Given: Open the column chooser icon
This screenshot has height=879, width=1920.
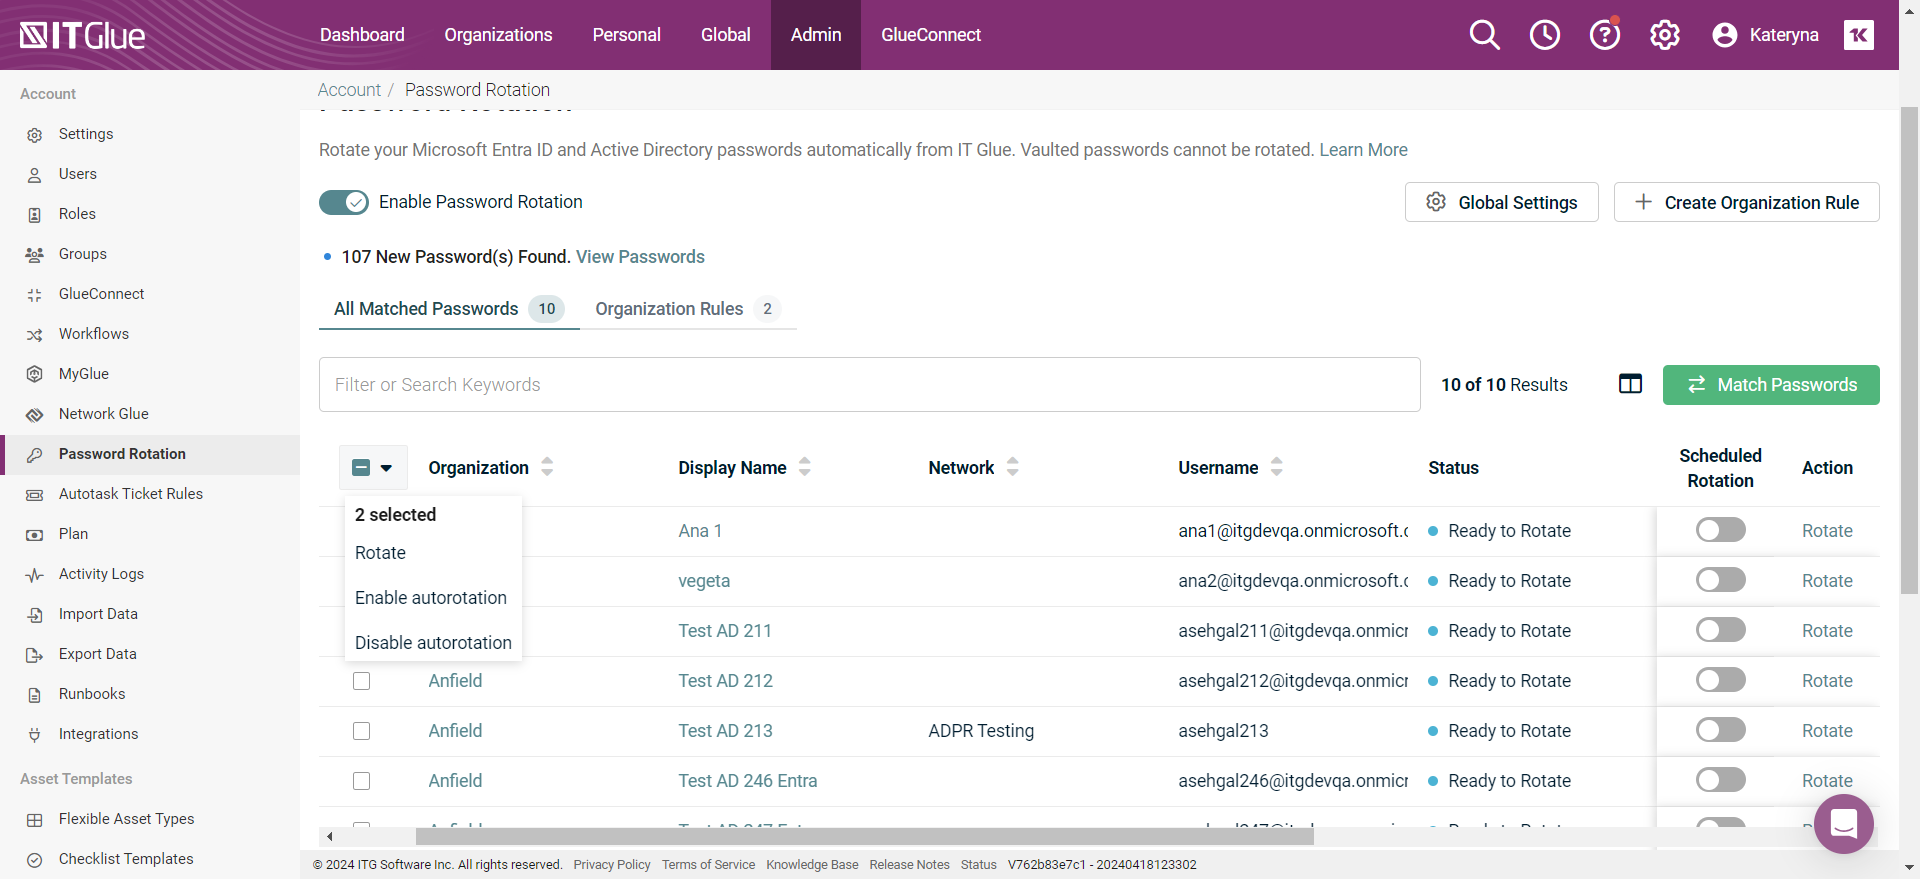Looking at the screenshot, I should pos(1630,384).
